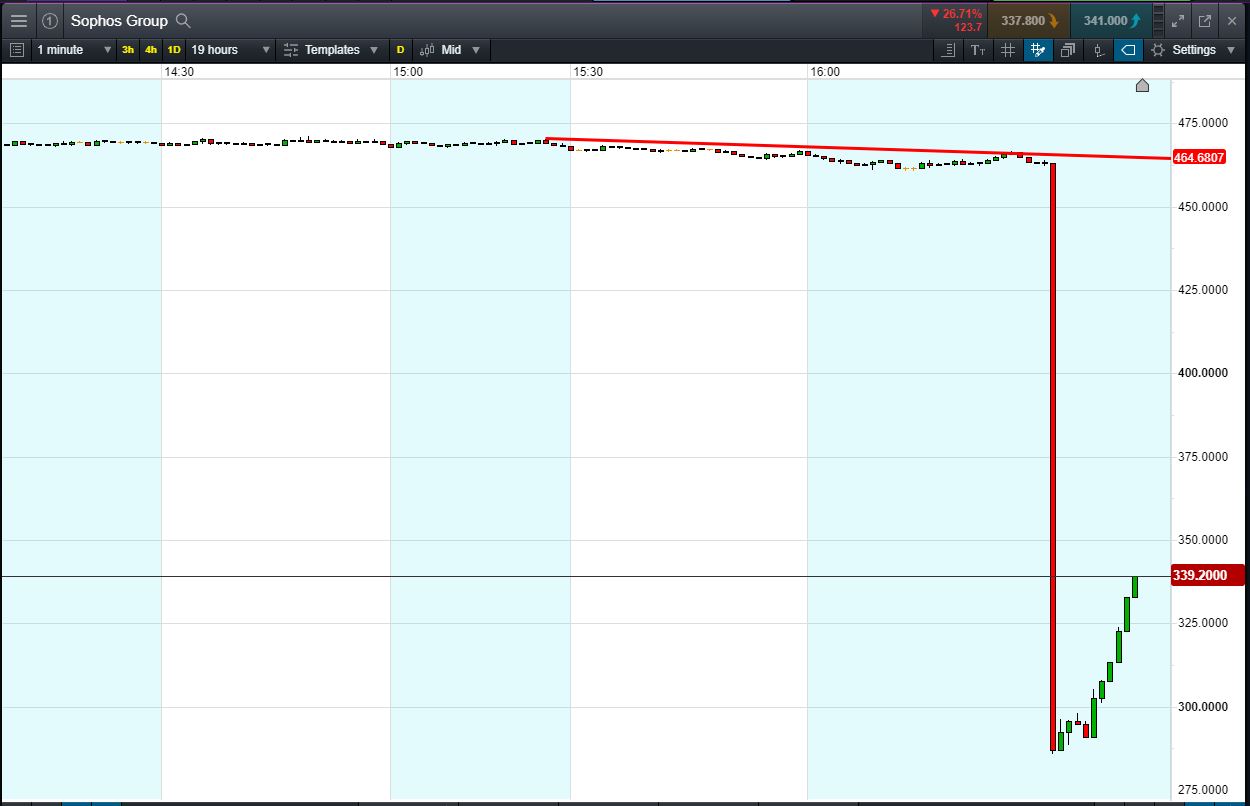Pop out the chart into a new window

(x=1205, y=20)
